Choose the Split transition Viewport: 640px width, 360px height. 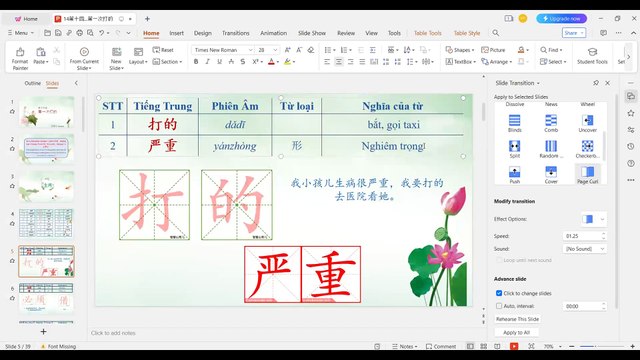point(514,149)
